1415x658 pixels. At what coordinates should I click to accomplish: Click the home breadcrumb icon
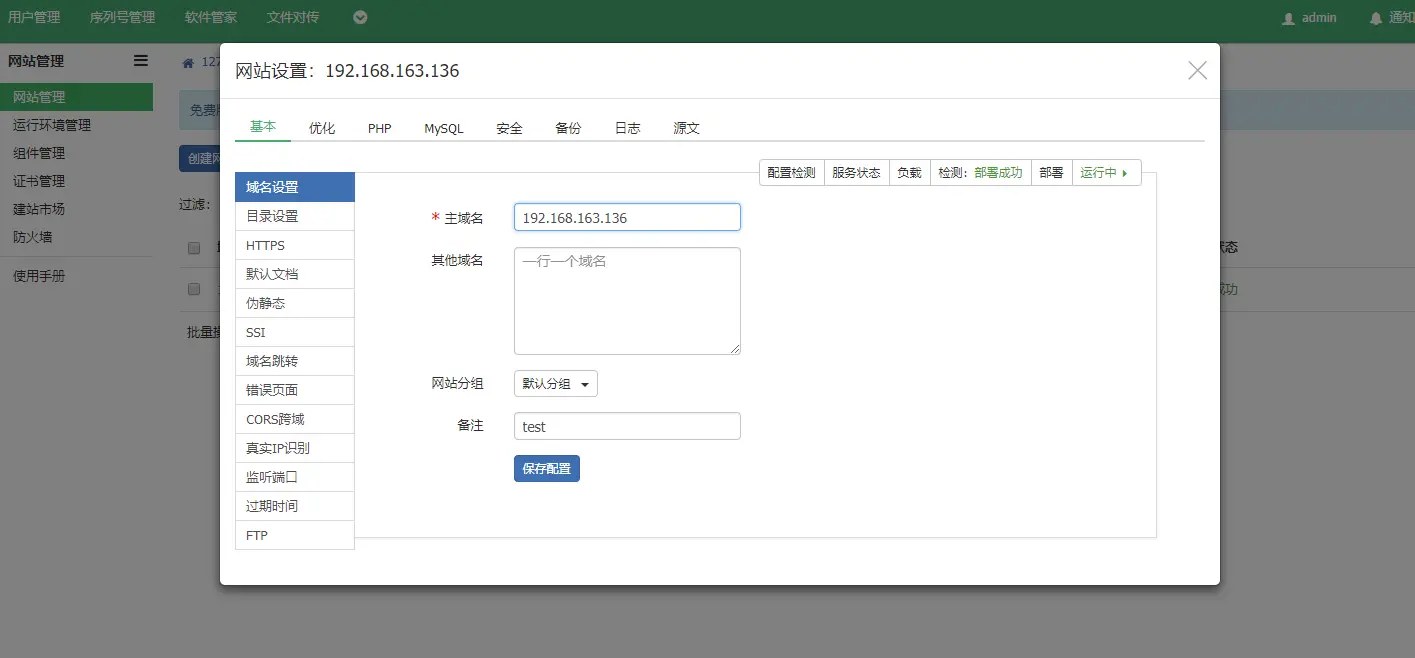[x=187, y=60]
